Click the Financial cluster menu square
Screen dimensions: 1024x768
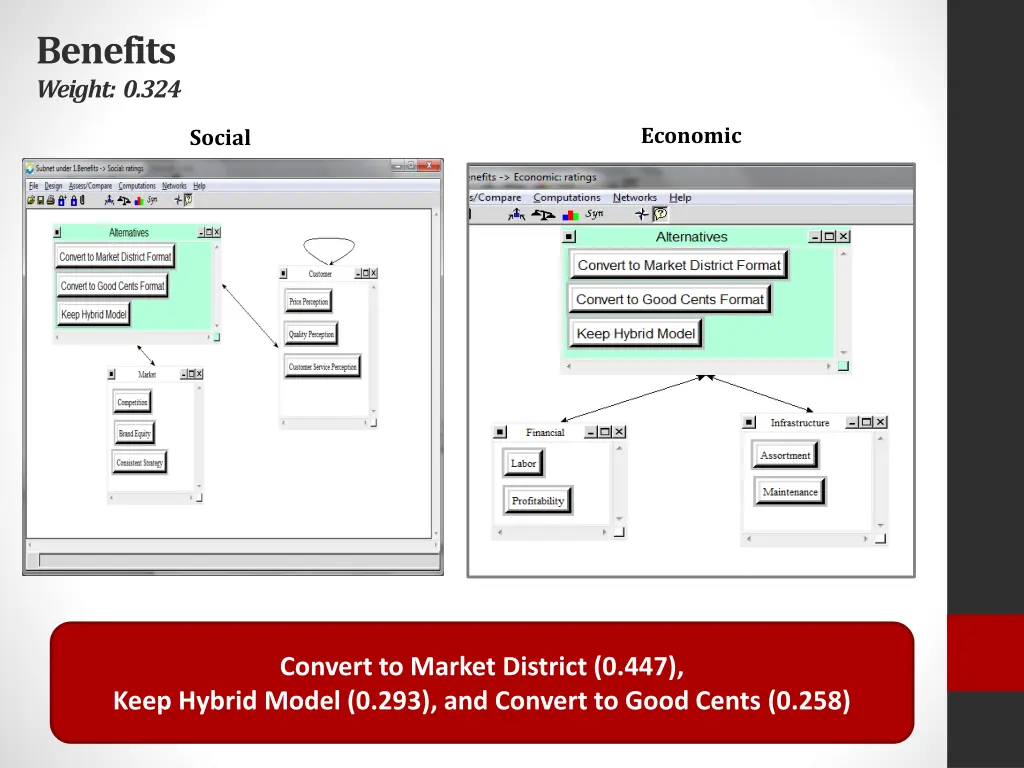tap(500, 432)
